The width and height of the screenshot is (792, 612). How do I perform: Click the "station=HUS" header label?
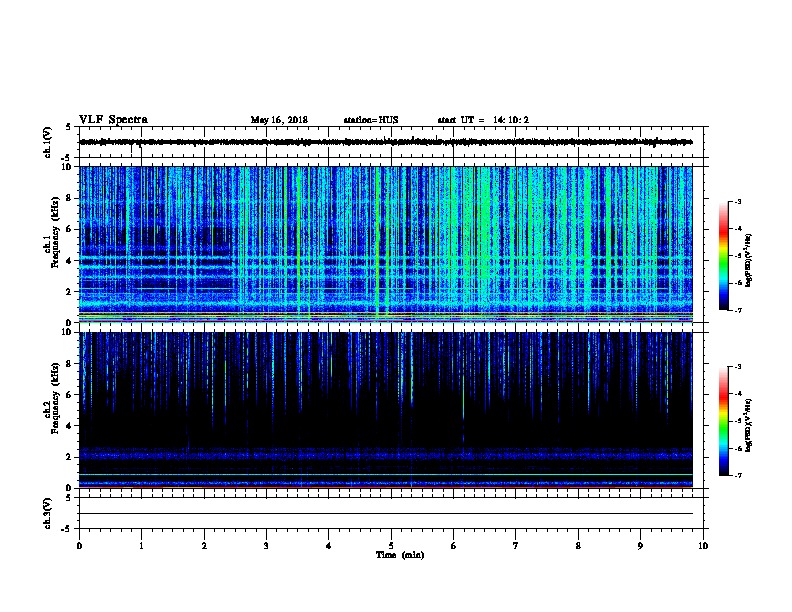[x=371, y=120]
